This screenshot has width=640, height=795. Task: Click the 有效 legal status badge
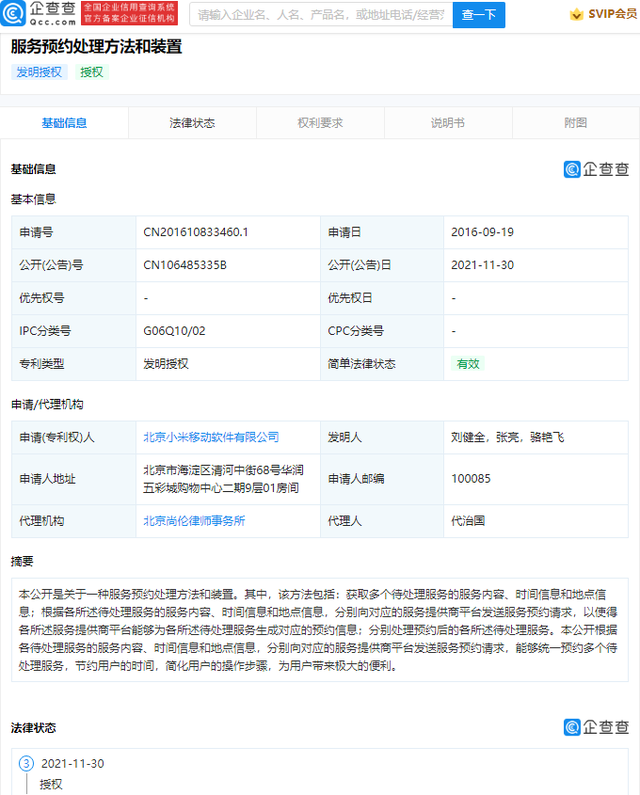(468, 363)
